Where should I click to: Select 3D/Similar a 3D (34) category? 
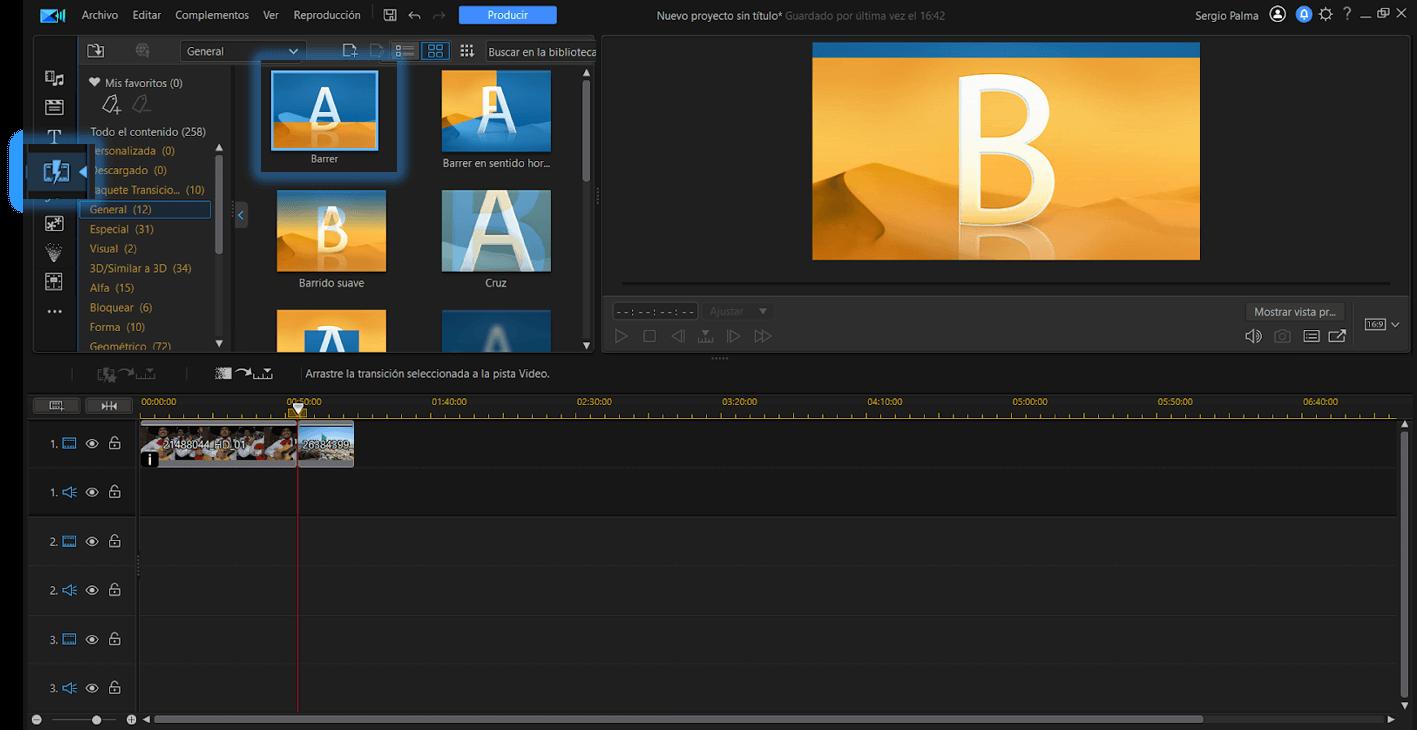140,268
